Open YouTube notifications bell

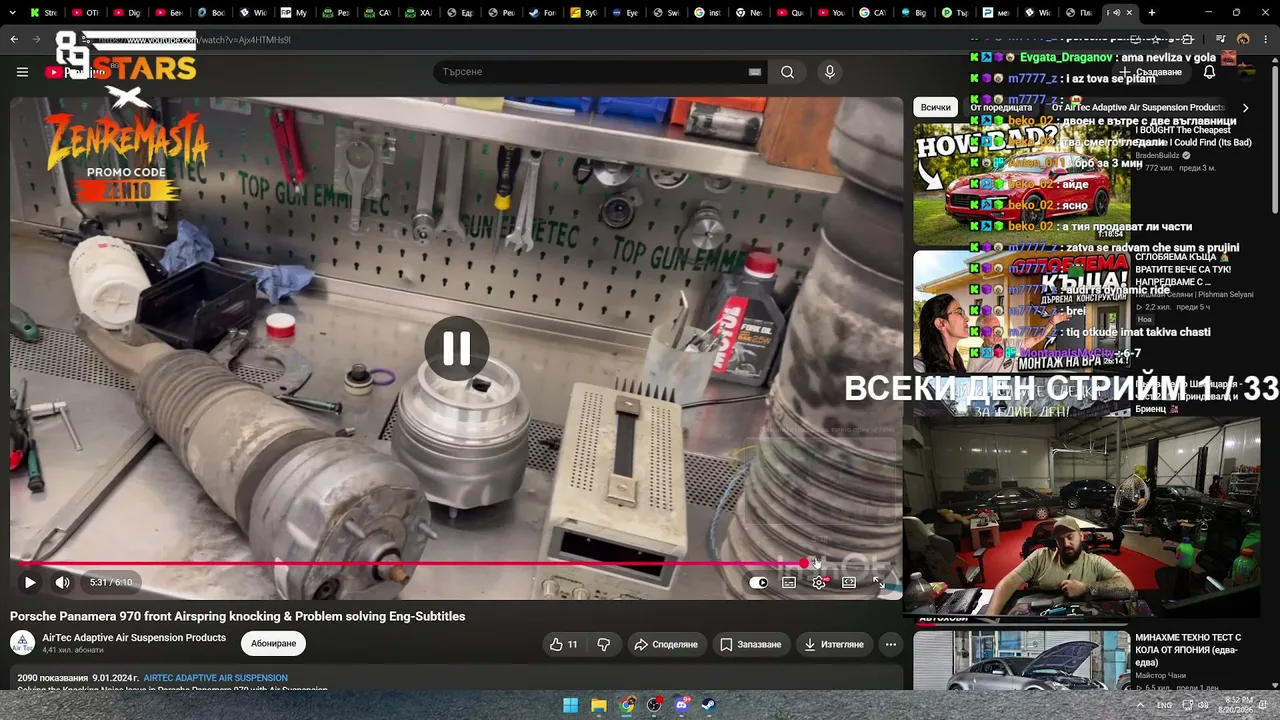tap(1209, 72)
